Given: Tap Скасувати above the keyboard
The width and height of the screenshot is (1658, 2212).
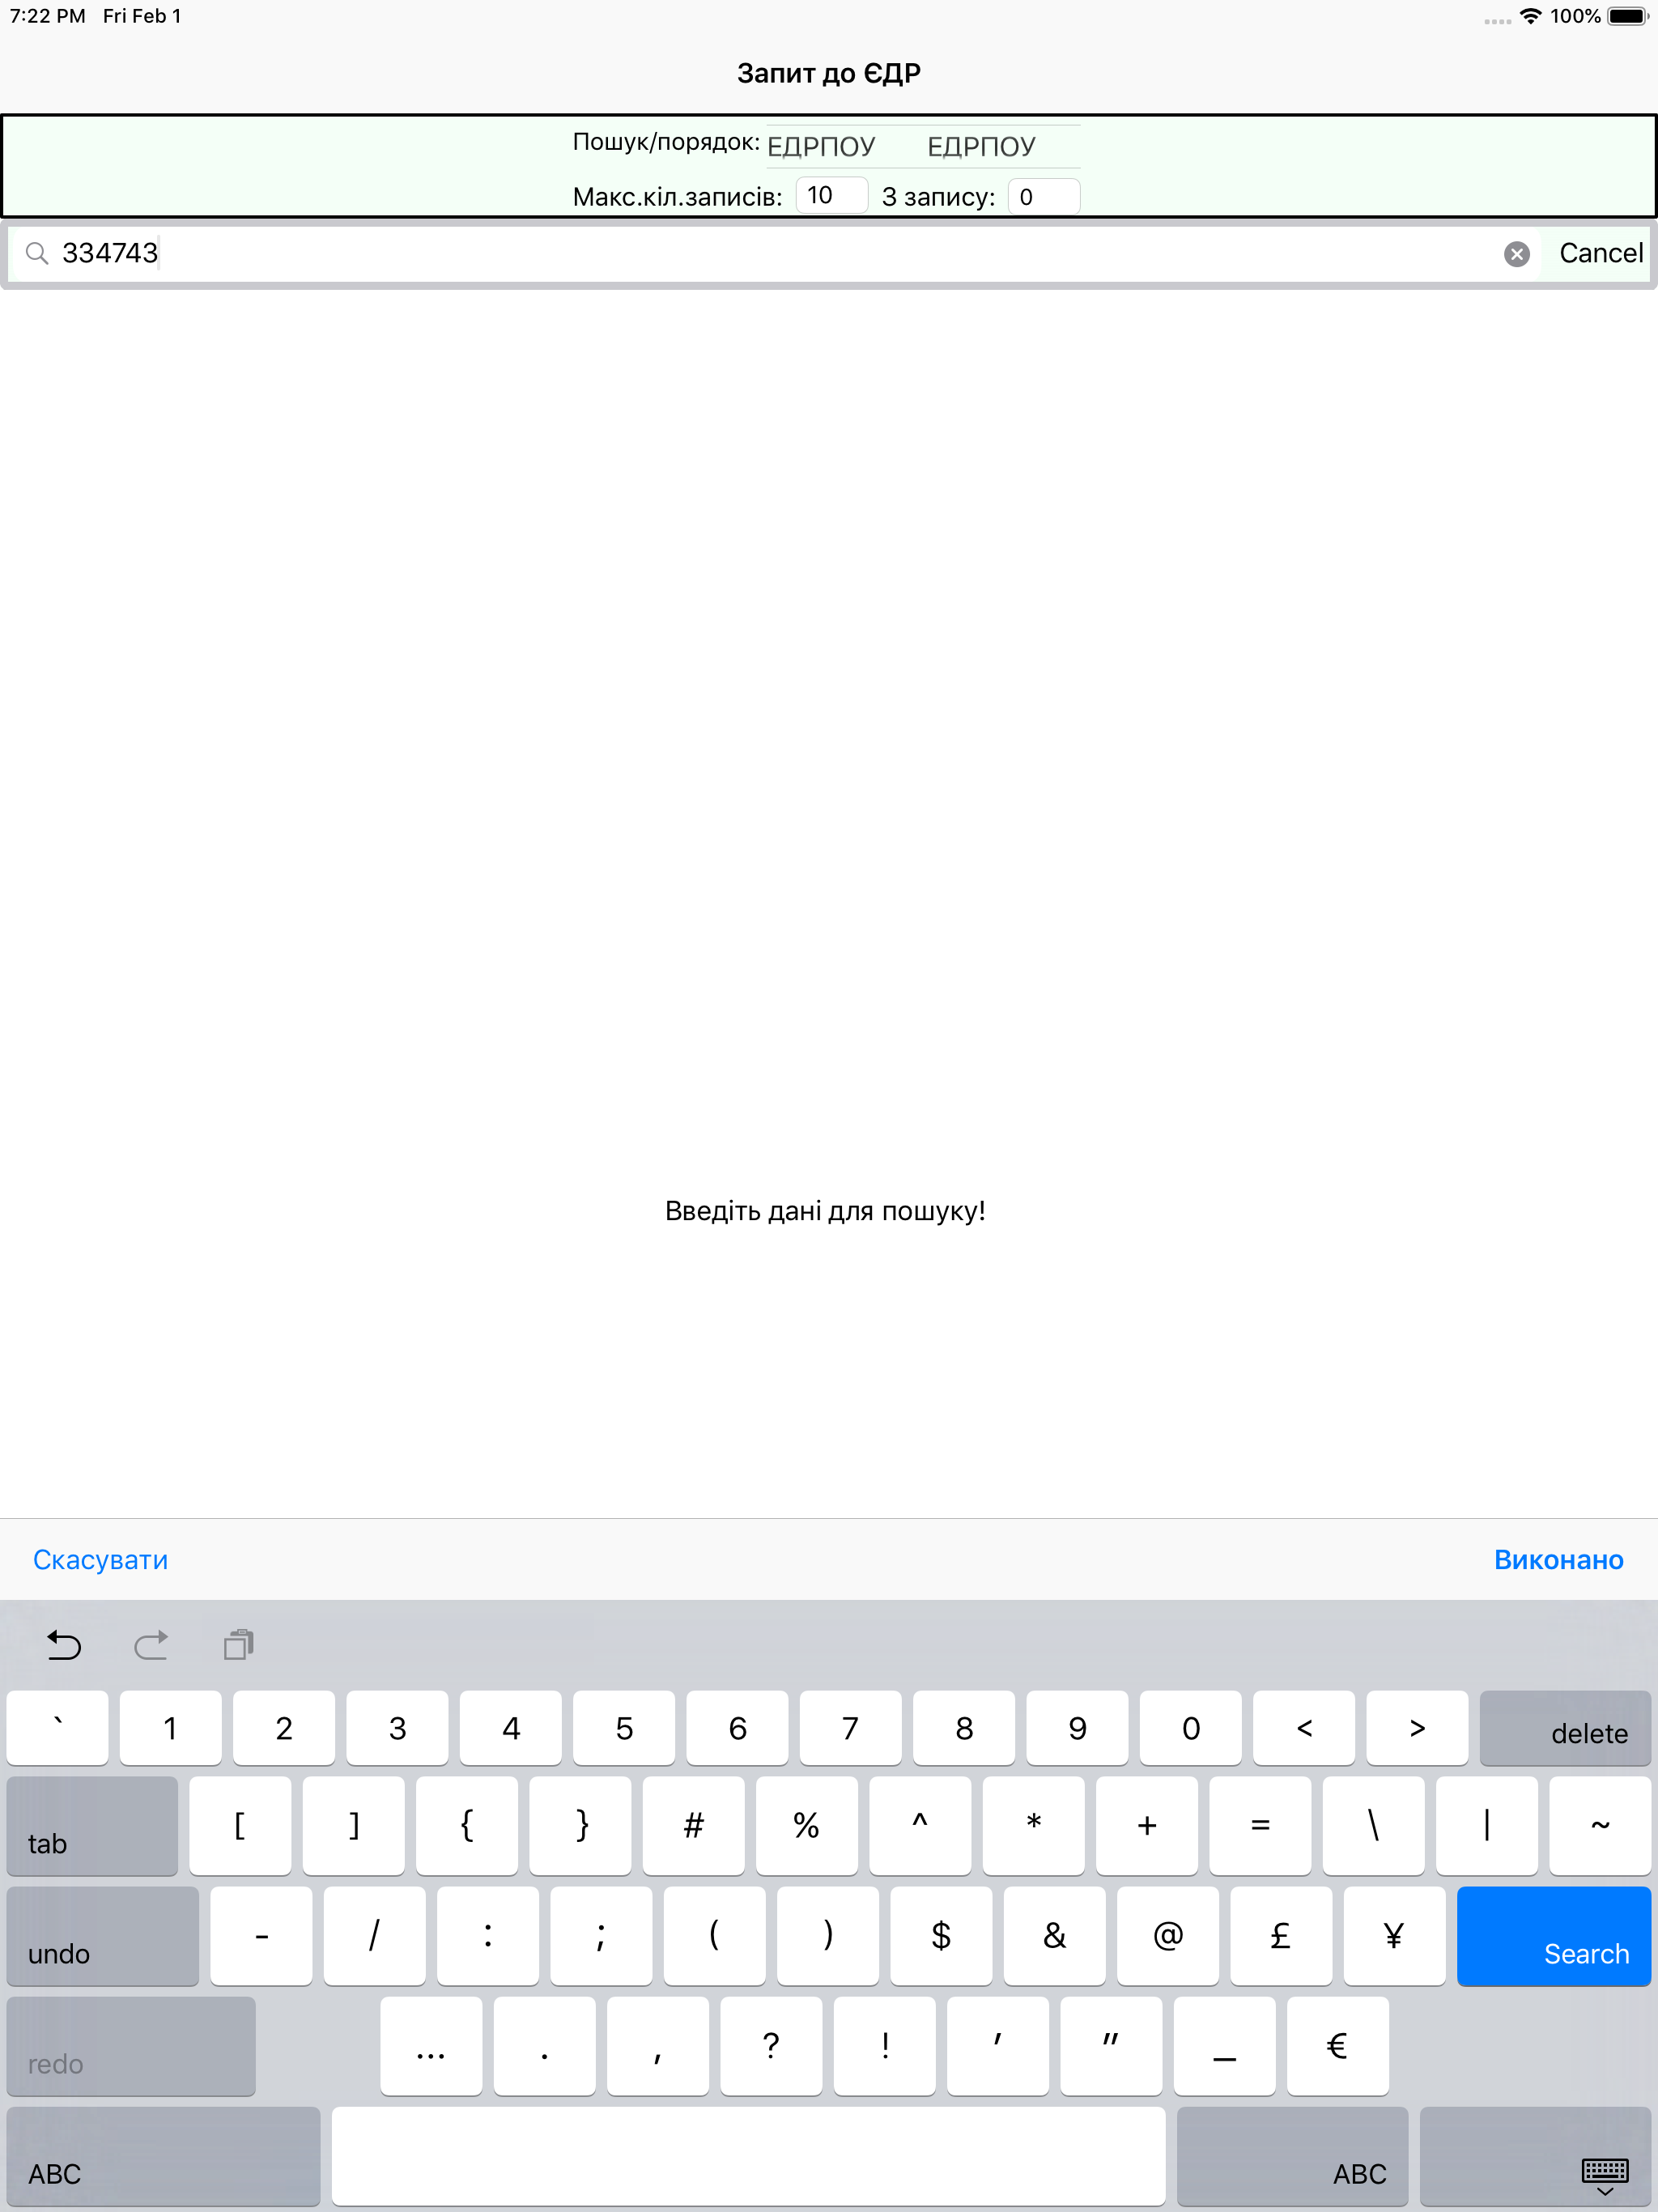Looking at the screenshot, I should click(x=100, y=1560).
